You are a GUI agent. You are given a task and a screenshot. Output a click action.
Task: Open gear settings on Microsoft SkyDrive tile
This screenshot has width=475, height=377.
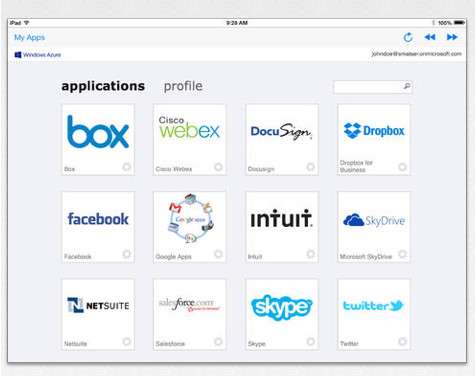coord(403,254)
